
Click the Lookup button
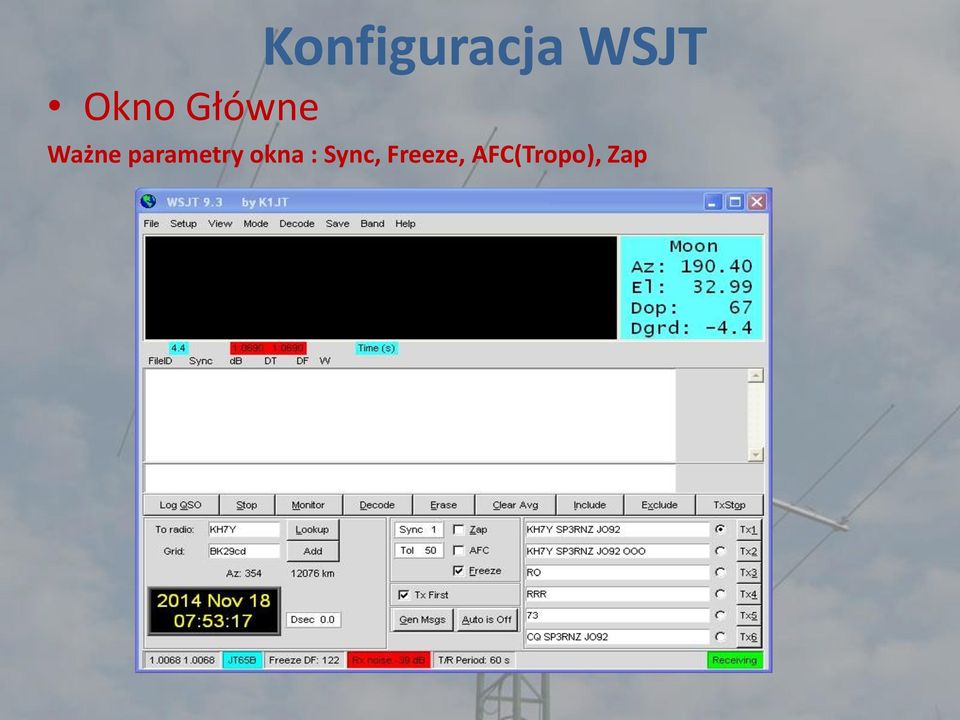pyautogui.click(x=312, y=530)
